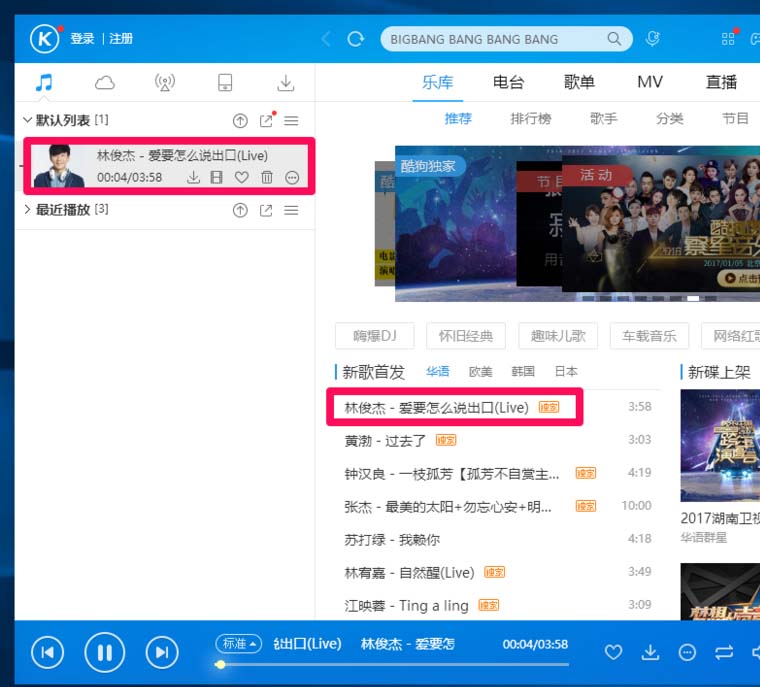
Task: Click the playback progress bar
Action: click(392, 664)
